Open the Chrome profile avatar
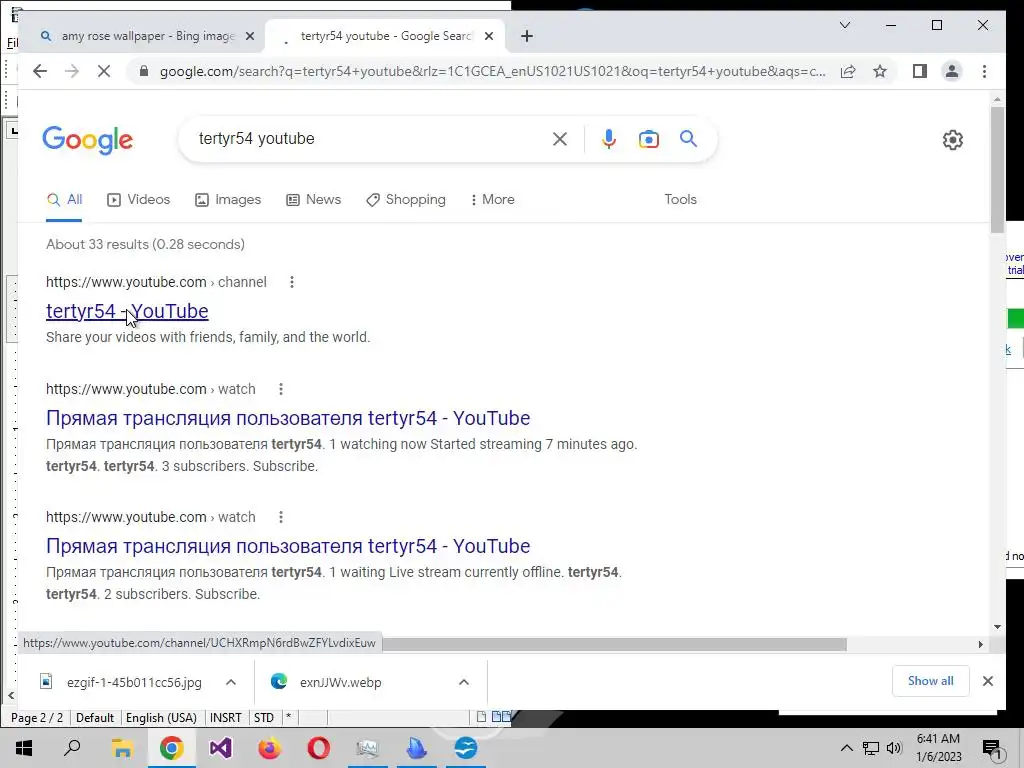This screenshot has height=768, width=1024. click(x=952, y=71)
